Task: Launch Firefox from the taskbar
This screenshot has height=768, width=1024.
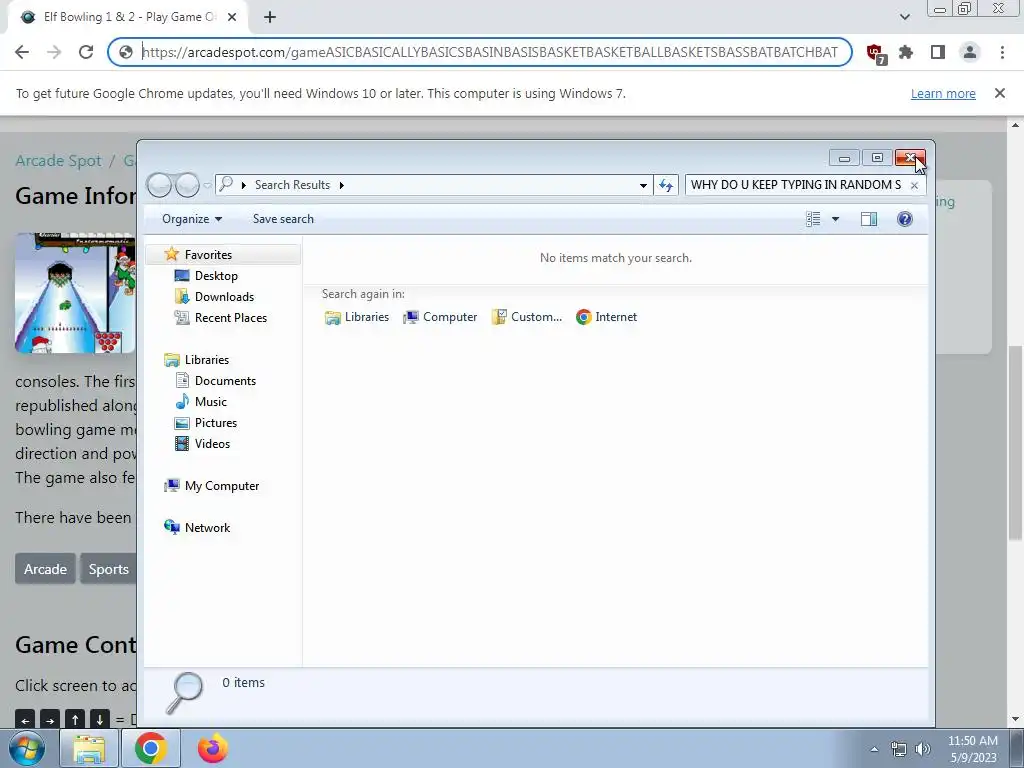Action: click(212, 748)
